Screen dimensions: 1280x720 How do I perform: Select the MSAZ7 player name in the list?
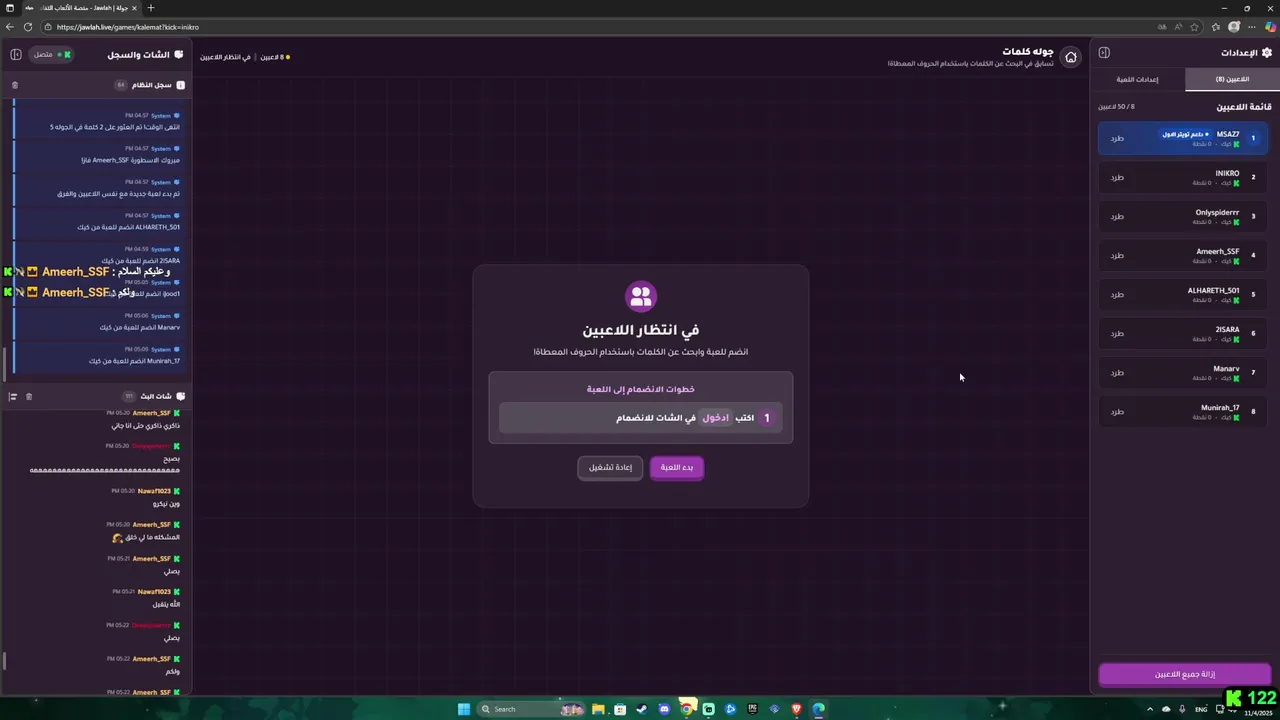(x=1228, y=134)
